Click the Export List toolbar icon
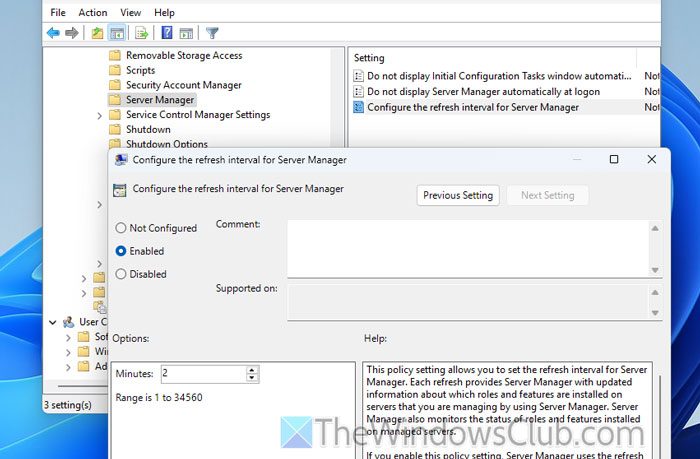Image resolution: width=700 pixels, height=459 pixels. [x=142, y=33]
